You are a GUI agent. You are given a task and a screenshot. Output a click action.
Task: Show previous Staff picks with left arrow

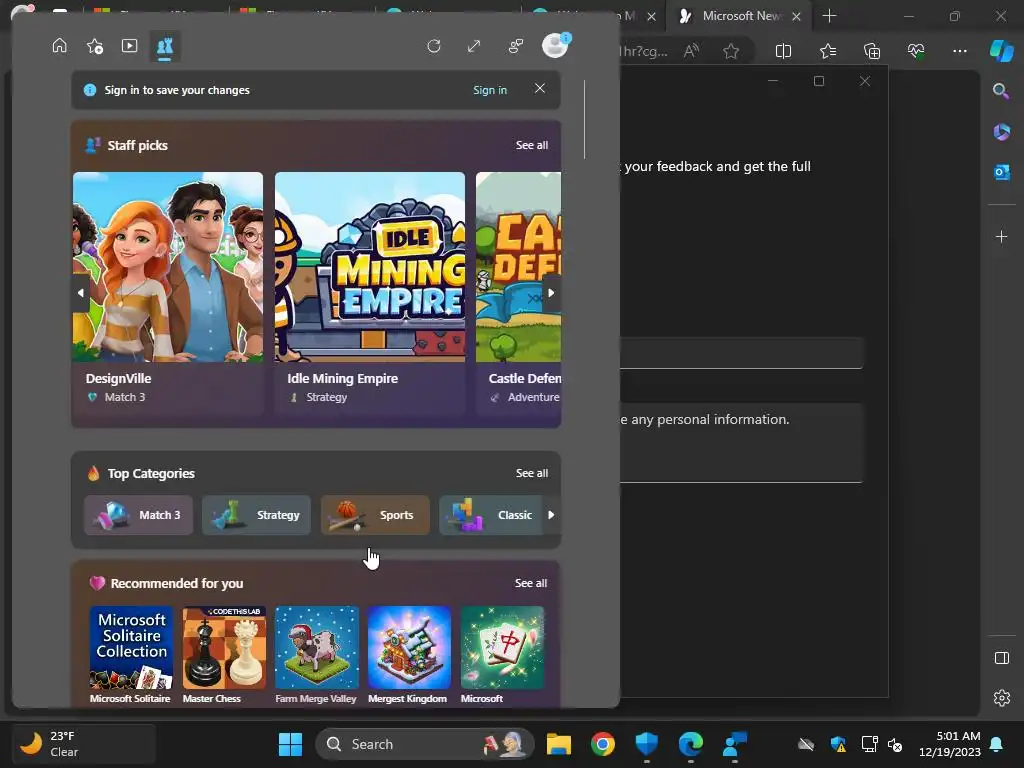(x=80, y=293)
